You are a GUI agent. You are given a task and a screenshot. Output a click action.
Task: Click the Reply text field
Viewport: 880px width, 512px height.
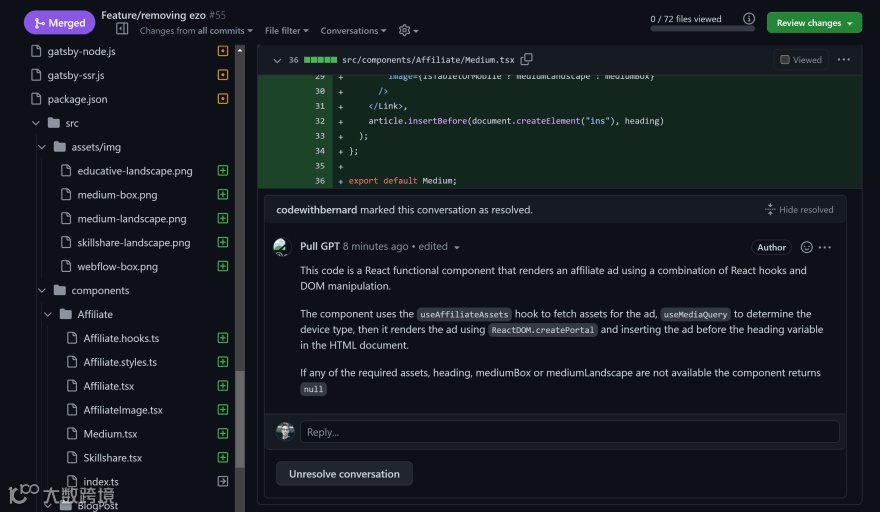570,432
